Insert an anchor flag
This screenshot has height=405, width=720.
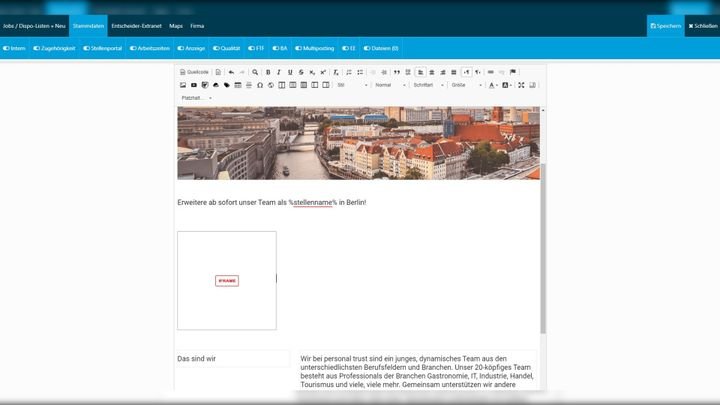pyautogui.click(x=513, y=72)
